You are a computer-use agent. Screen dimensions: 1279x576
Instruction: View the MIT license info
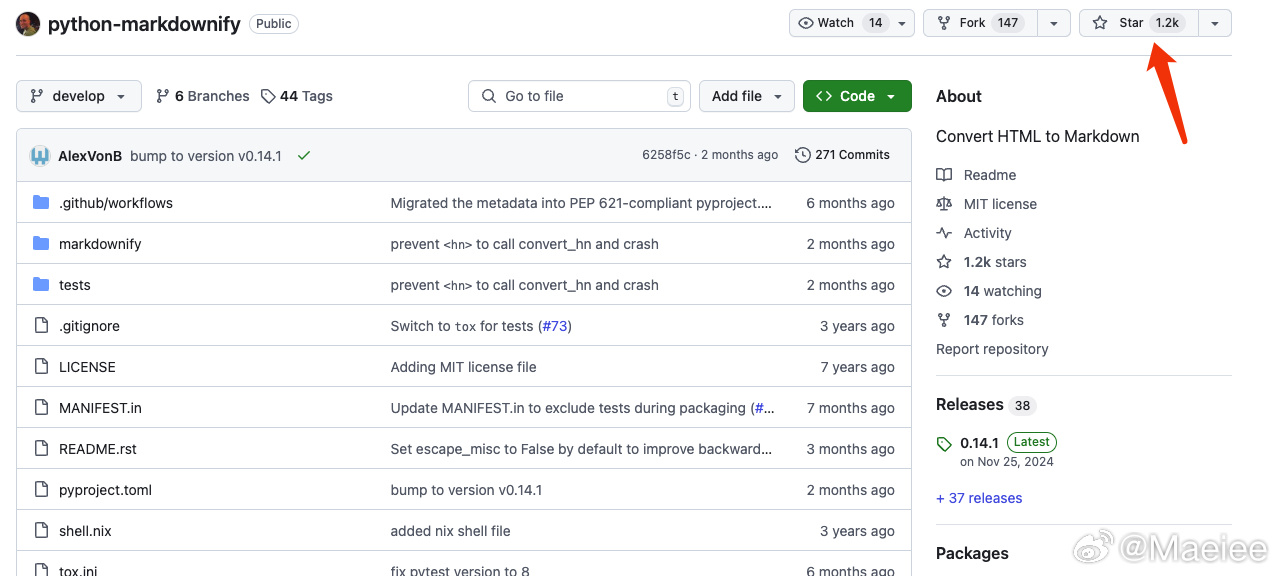coord(999,204)
